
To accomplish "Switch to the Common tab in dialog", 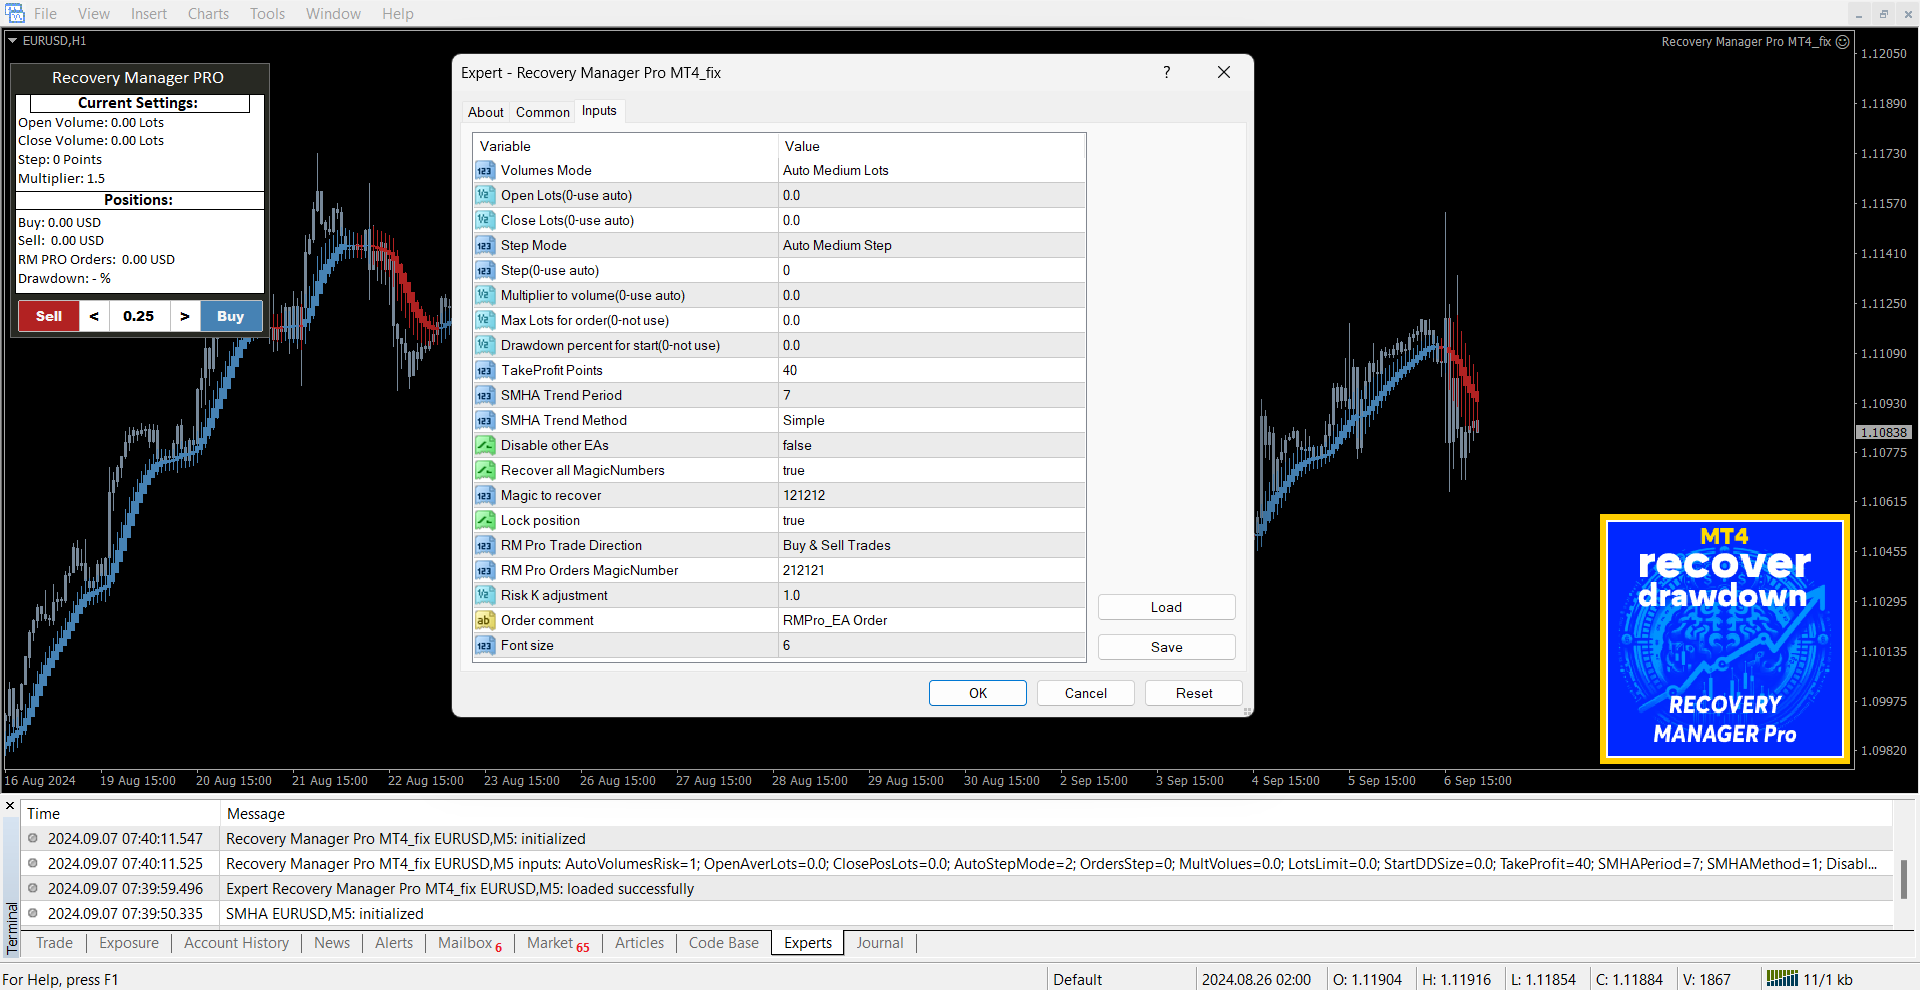I will (x=542, y=112).
